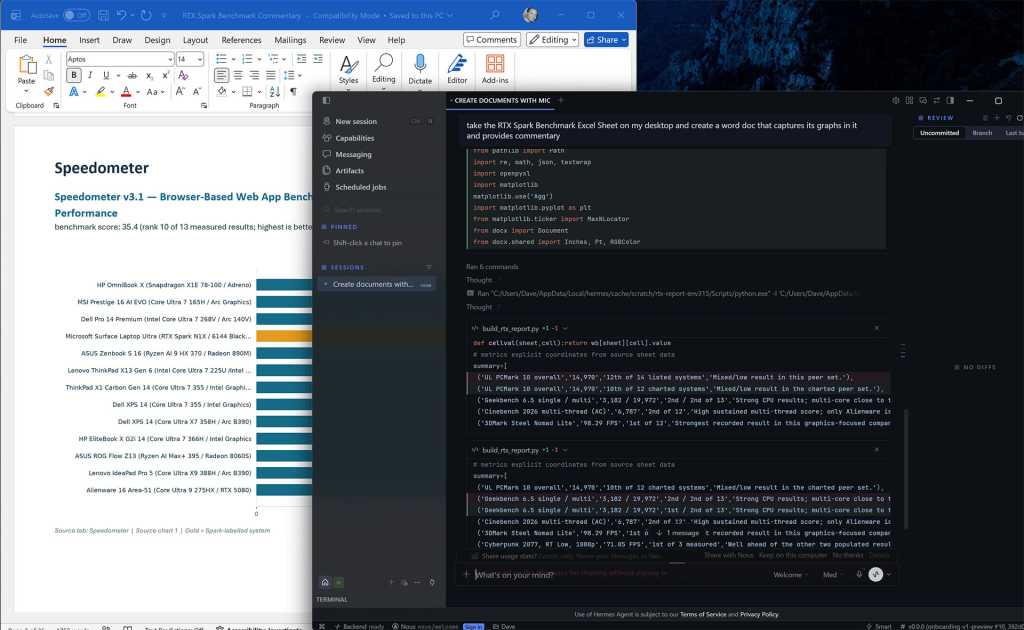Image resolution: width=1024 pixels, height=630 pixels.
Task: Click Paste icon in Word ribbon
Action: pyautogui.click(x=26, y=65)
